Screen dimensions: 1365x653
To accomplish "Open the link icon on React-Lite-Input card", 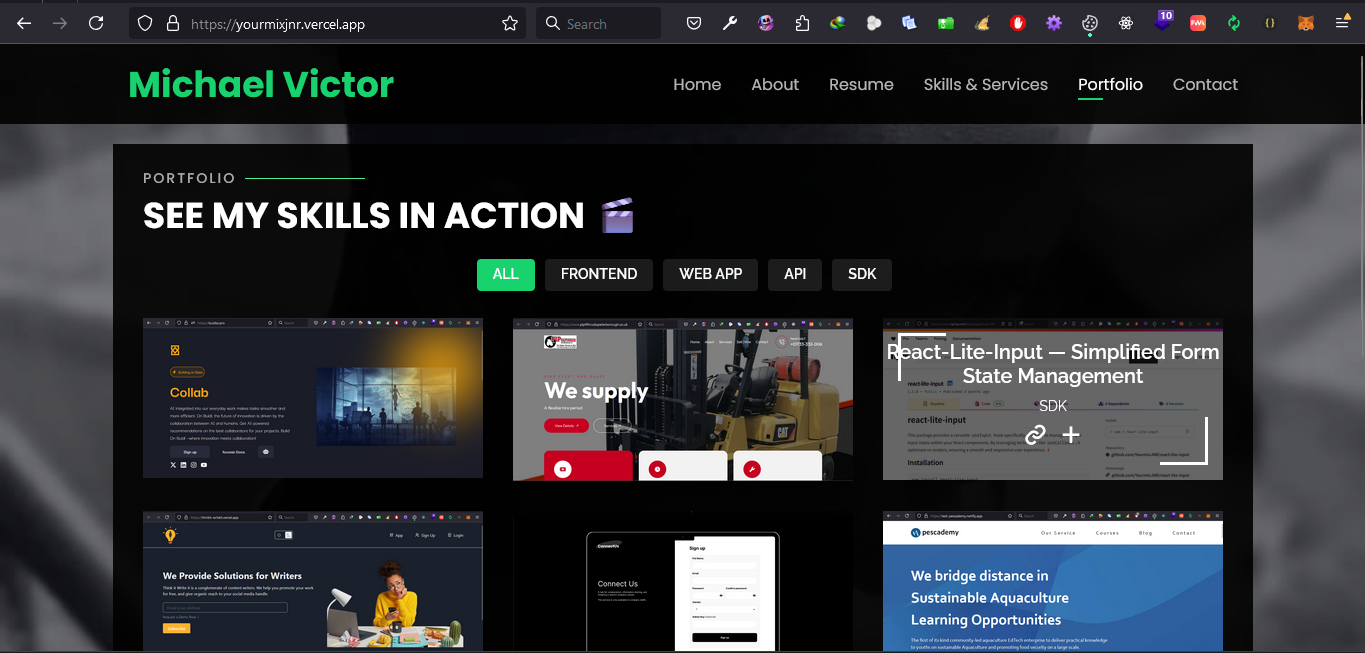I will tap(1035, 435).
